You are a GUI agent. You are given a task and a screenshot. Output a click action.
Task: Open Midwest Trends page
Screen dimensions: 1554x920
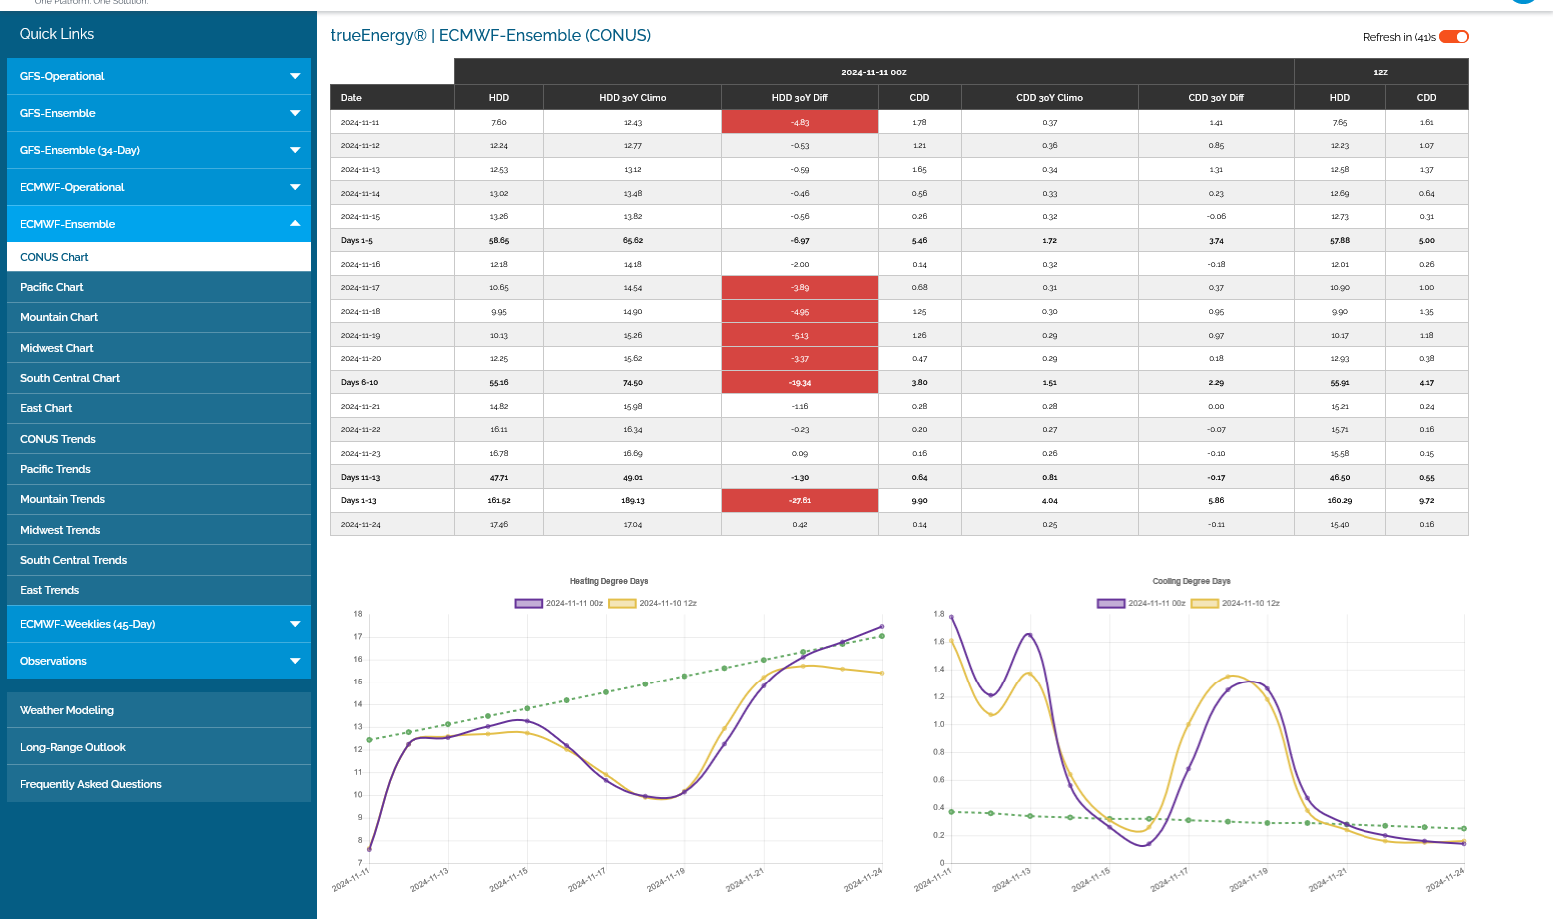pyautogui.click(x=159, y=530)
